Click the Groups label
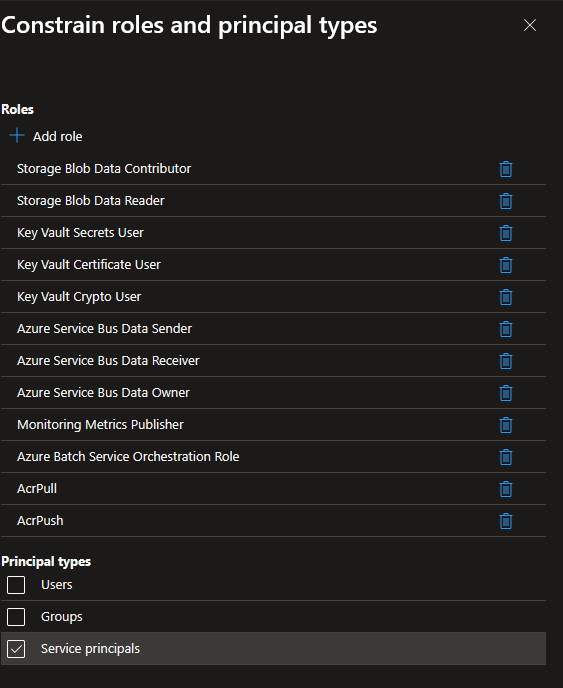Image resolution: width=563 pixels, height=688 pixels. (61, 617)
